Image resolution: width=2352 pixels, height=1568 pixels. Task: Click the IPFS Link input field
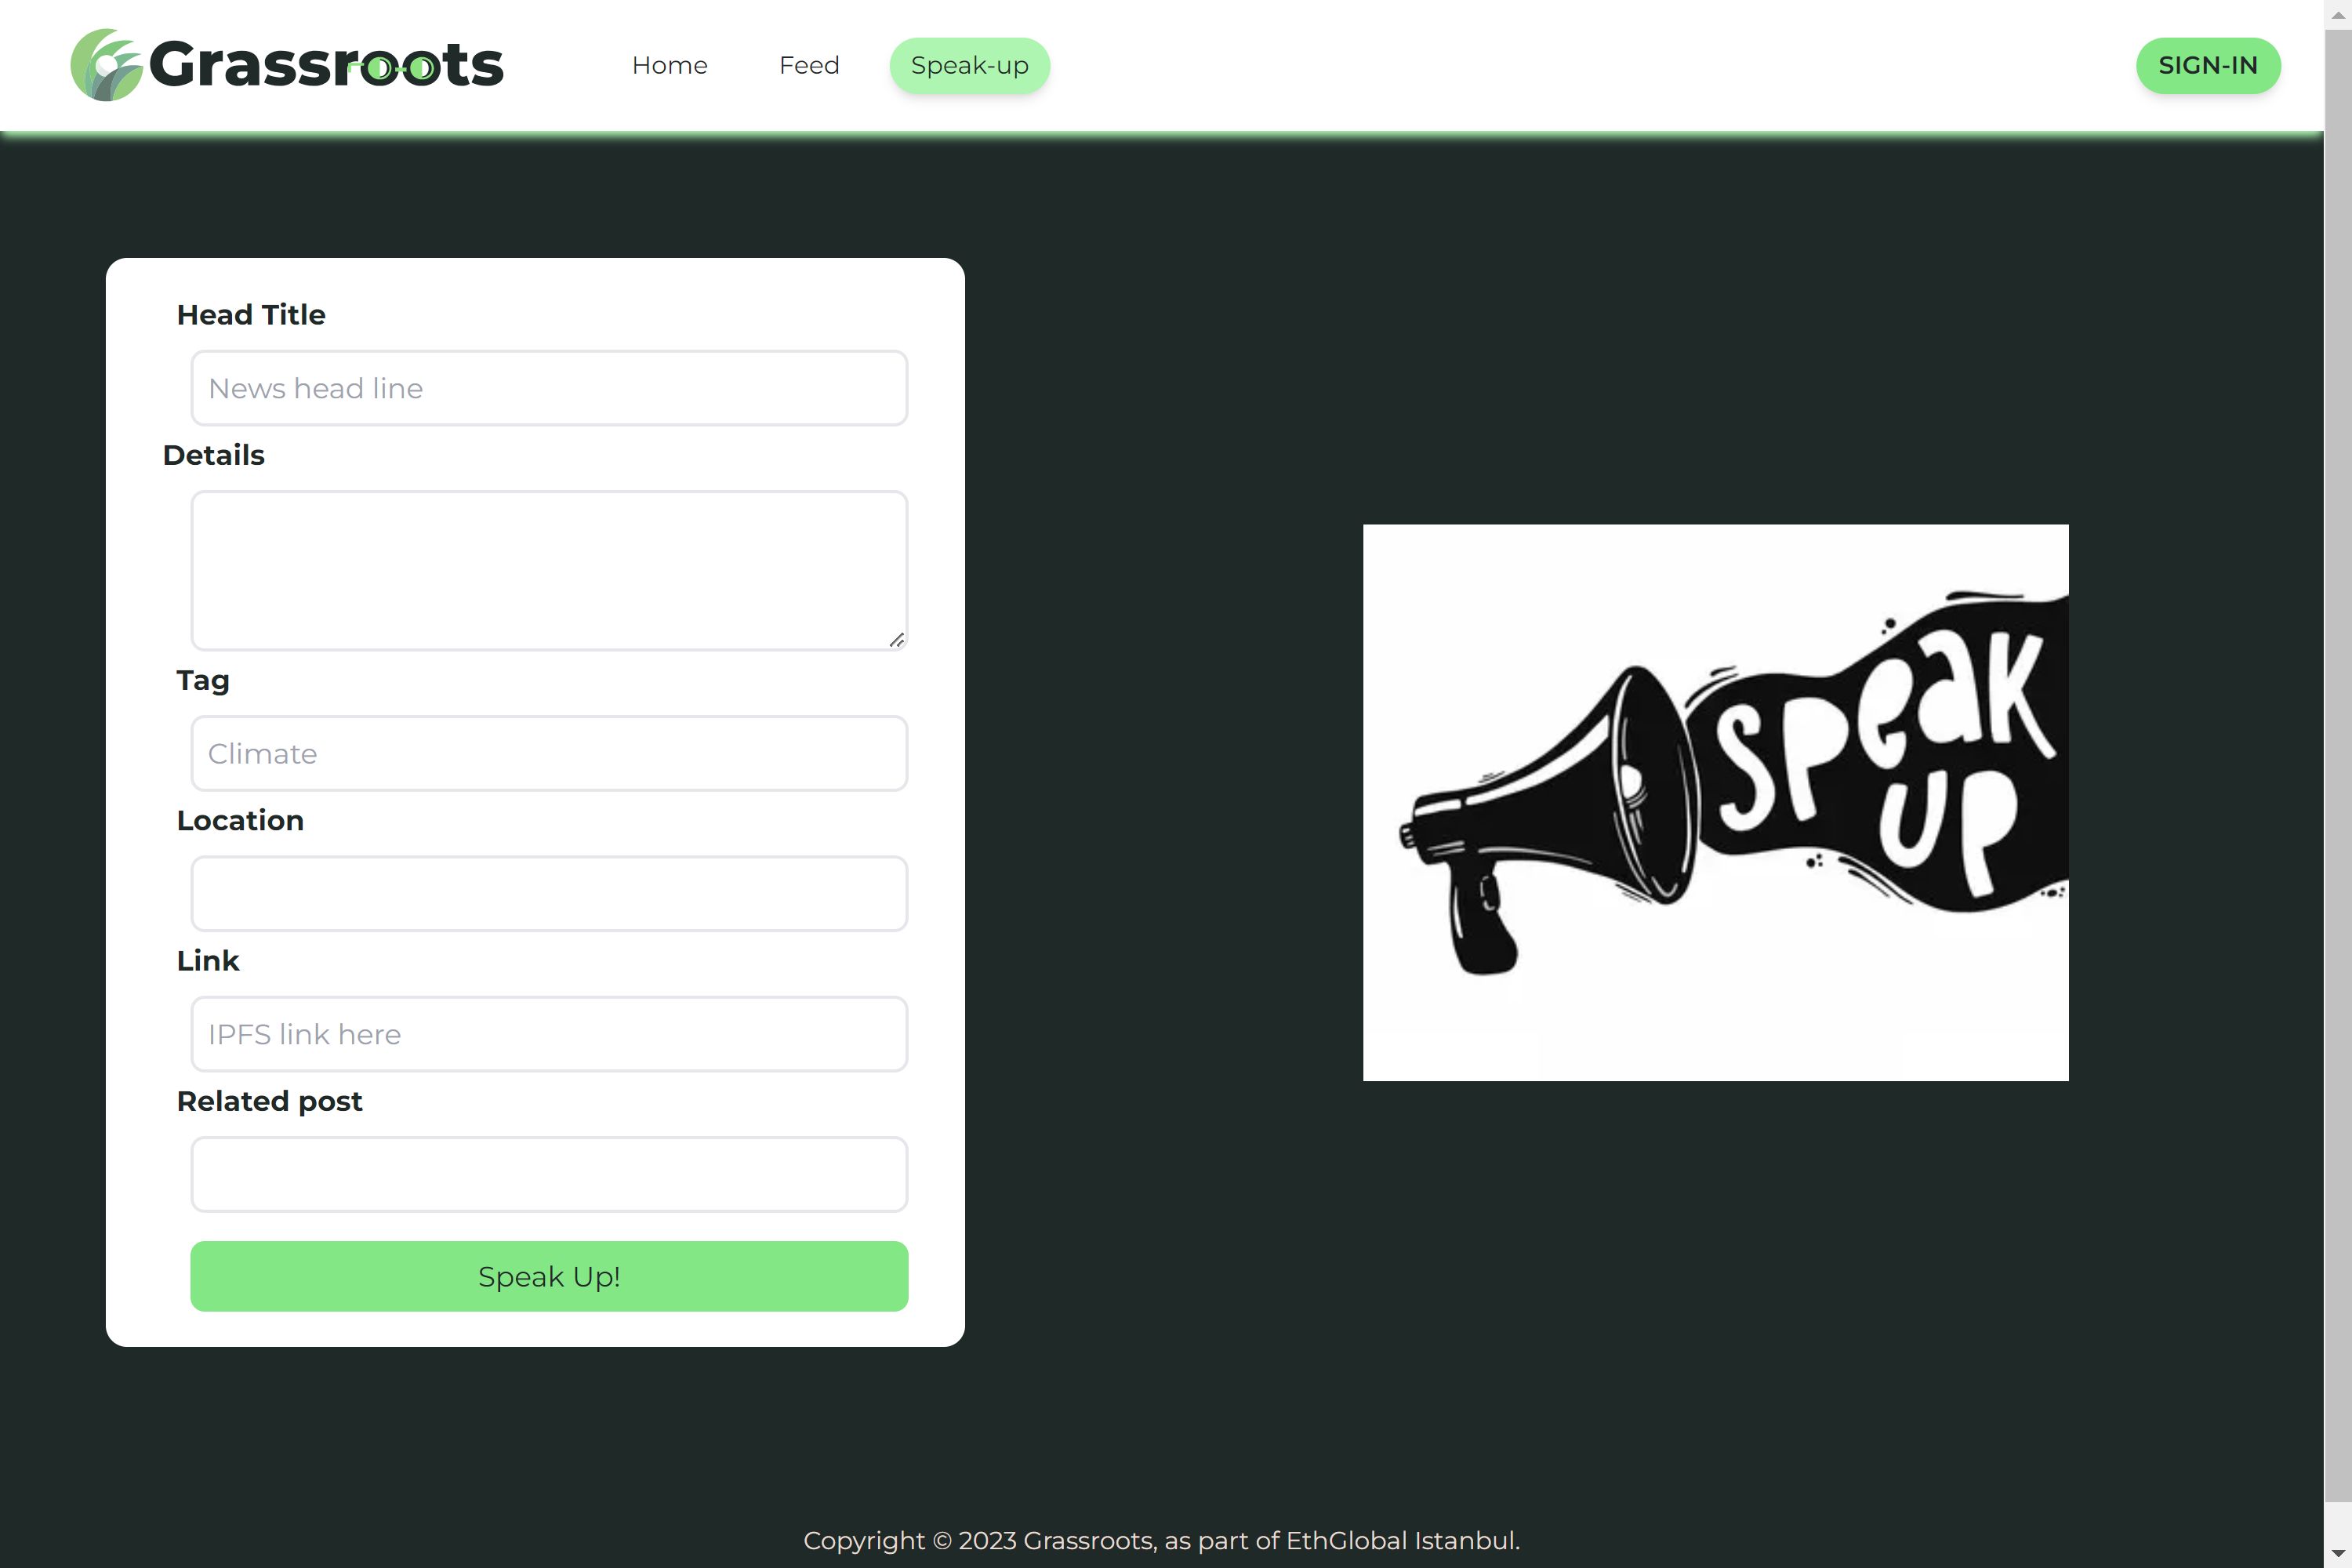pyautogui.click(x=548, y=1033)
